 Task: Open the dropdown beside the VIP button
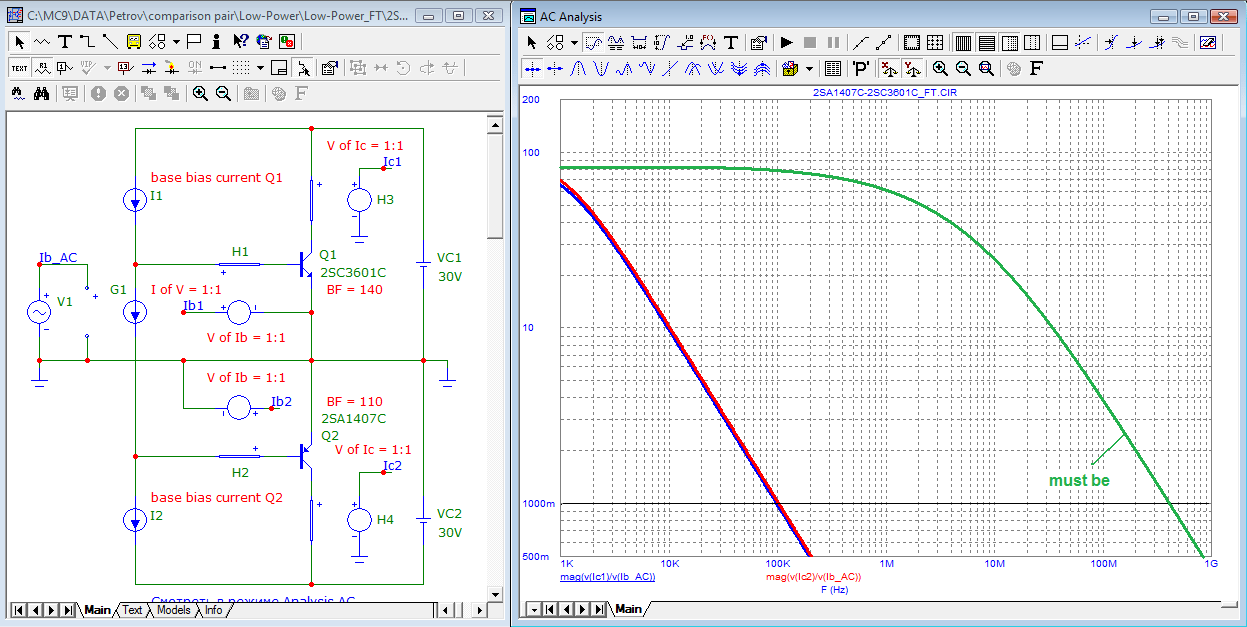[107, 68]
